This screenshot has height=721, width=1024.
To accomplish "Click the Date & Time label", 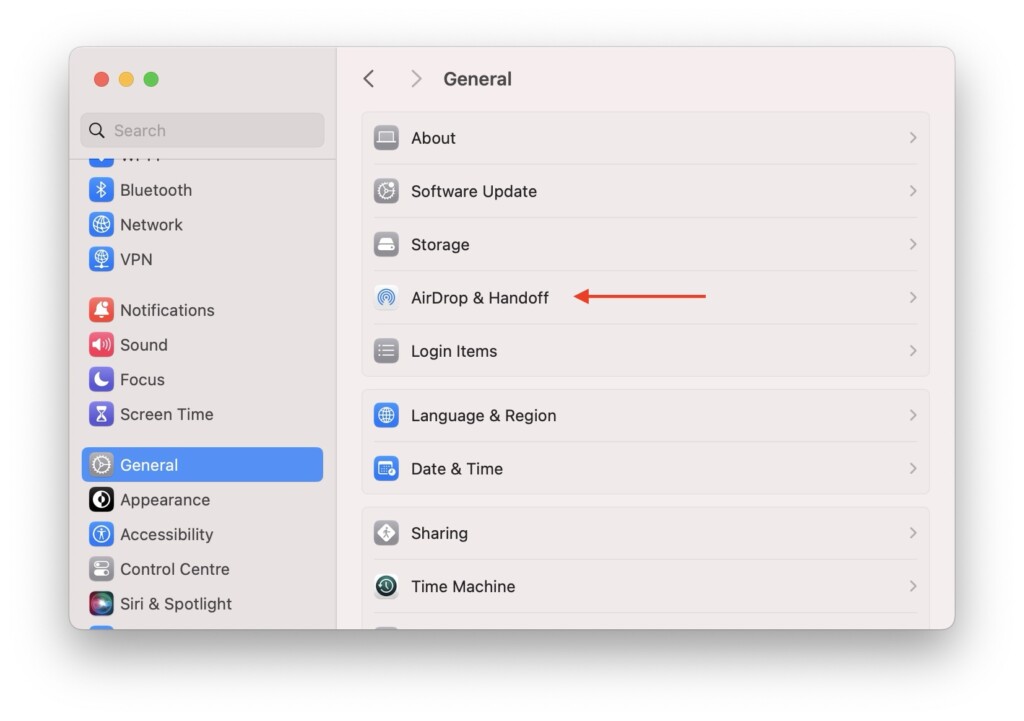I will (x=457, y=469).
